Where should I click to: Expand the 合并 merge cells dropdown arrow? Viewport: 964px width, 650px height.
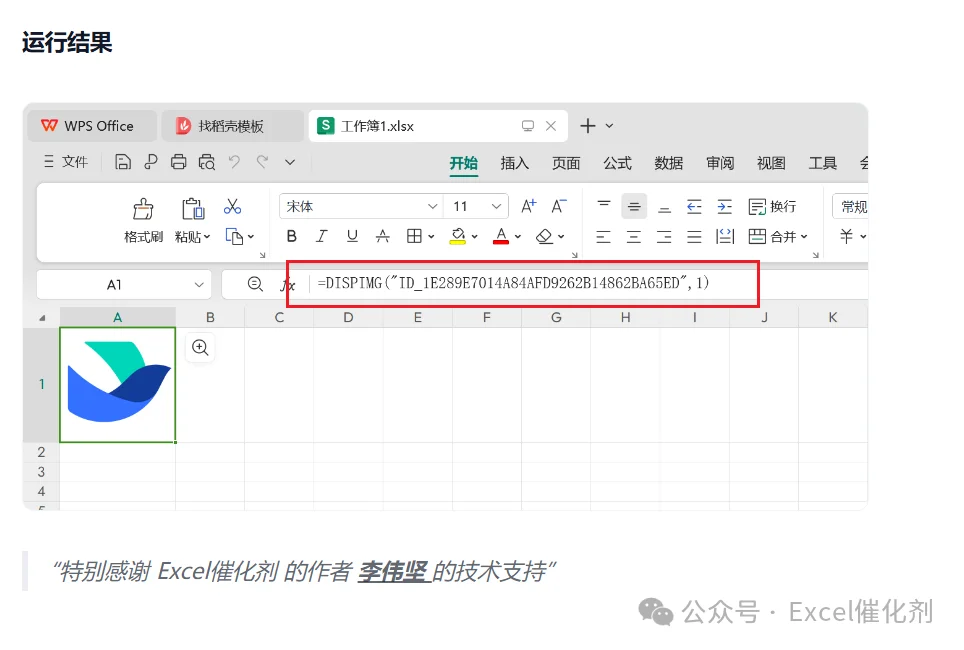(804, 237)
